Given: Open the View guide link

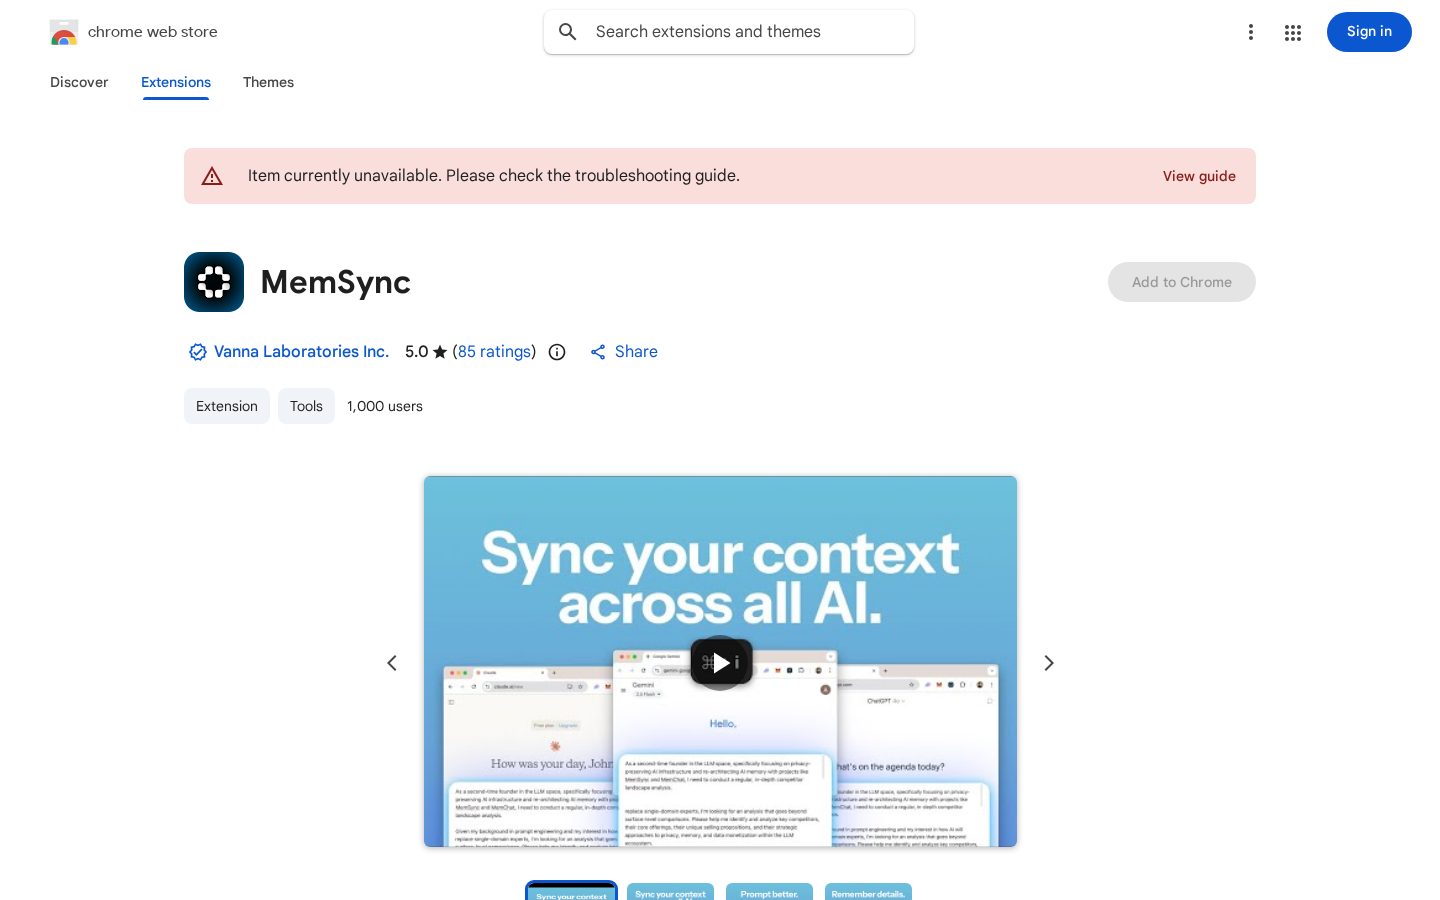Looking at the screenshot, I should [x=1199, y=176].
